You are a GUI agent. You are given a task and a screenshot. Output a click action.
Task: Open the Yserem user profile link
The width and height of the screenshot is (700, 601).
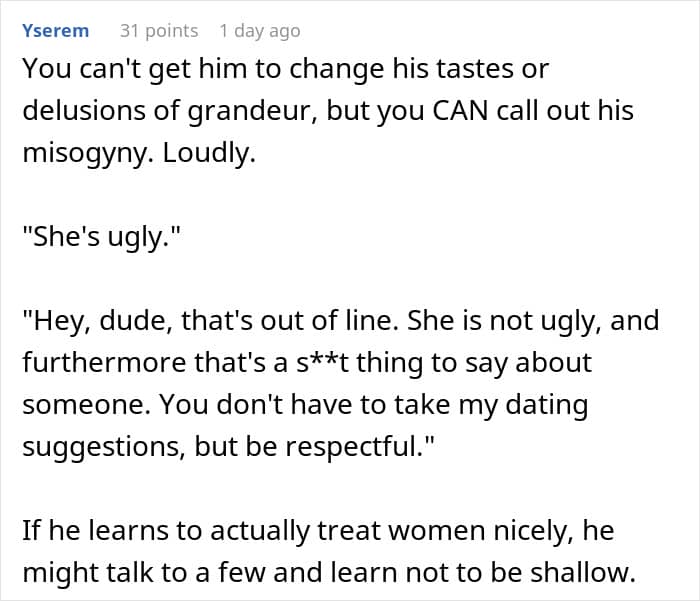click(55, 31)
